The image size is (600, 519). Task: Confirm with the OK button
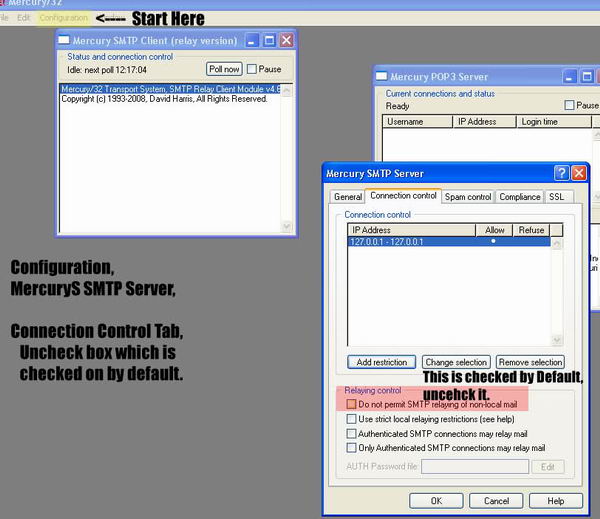[436, 501]
